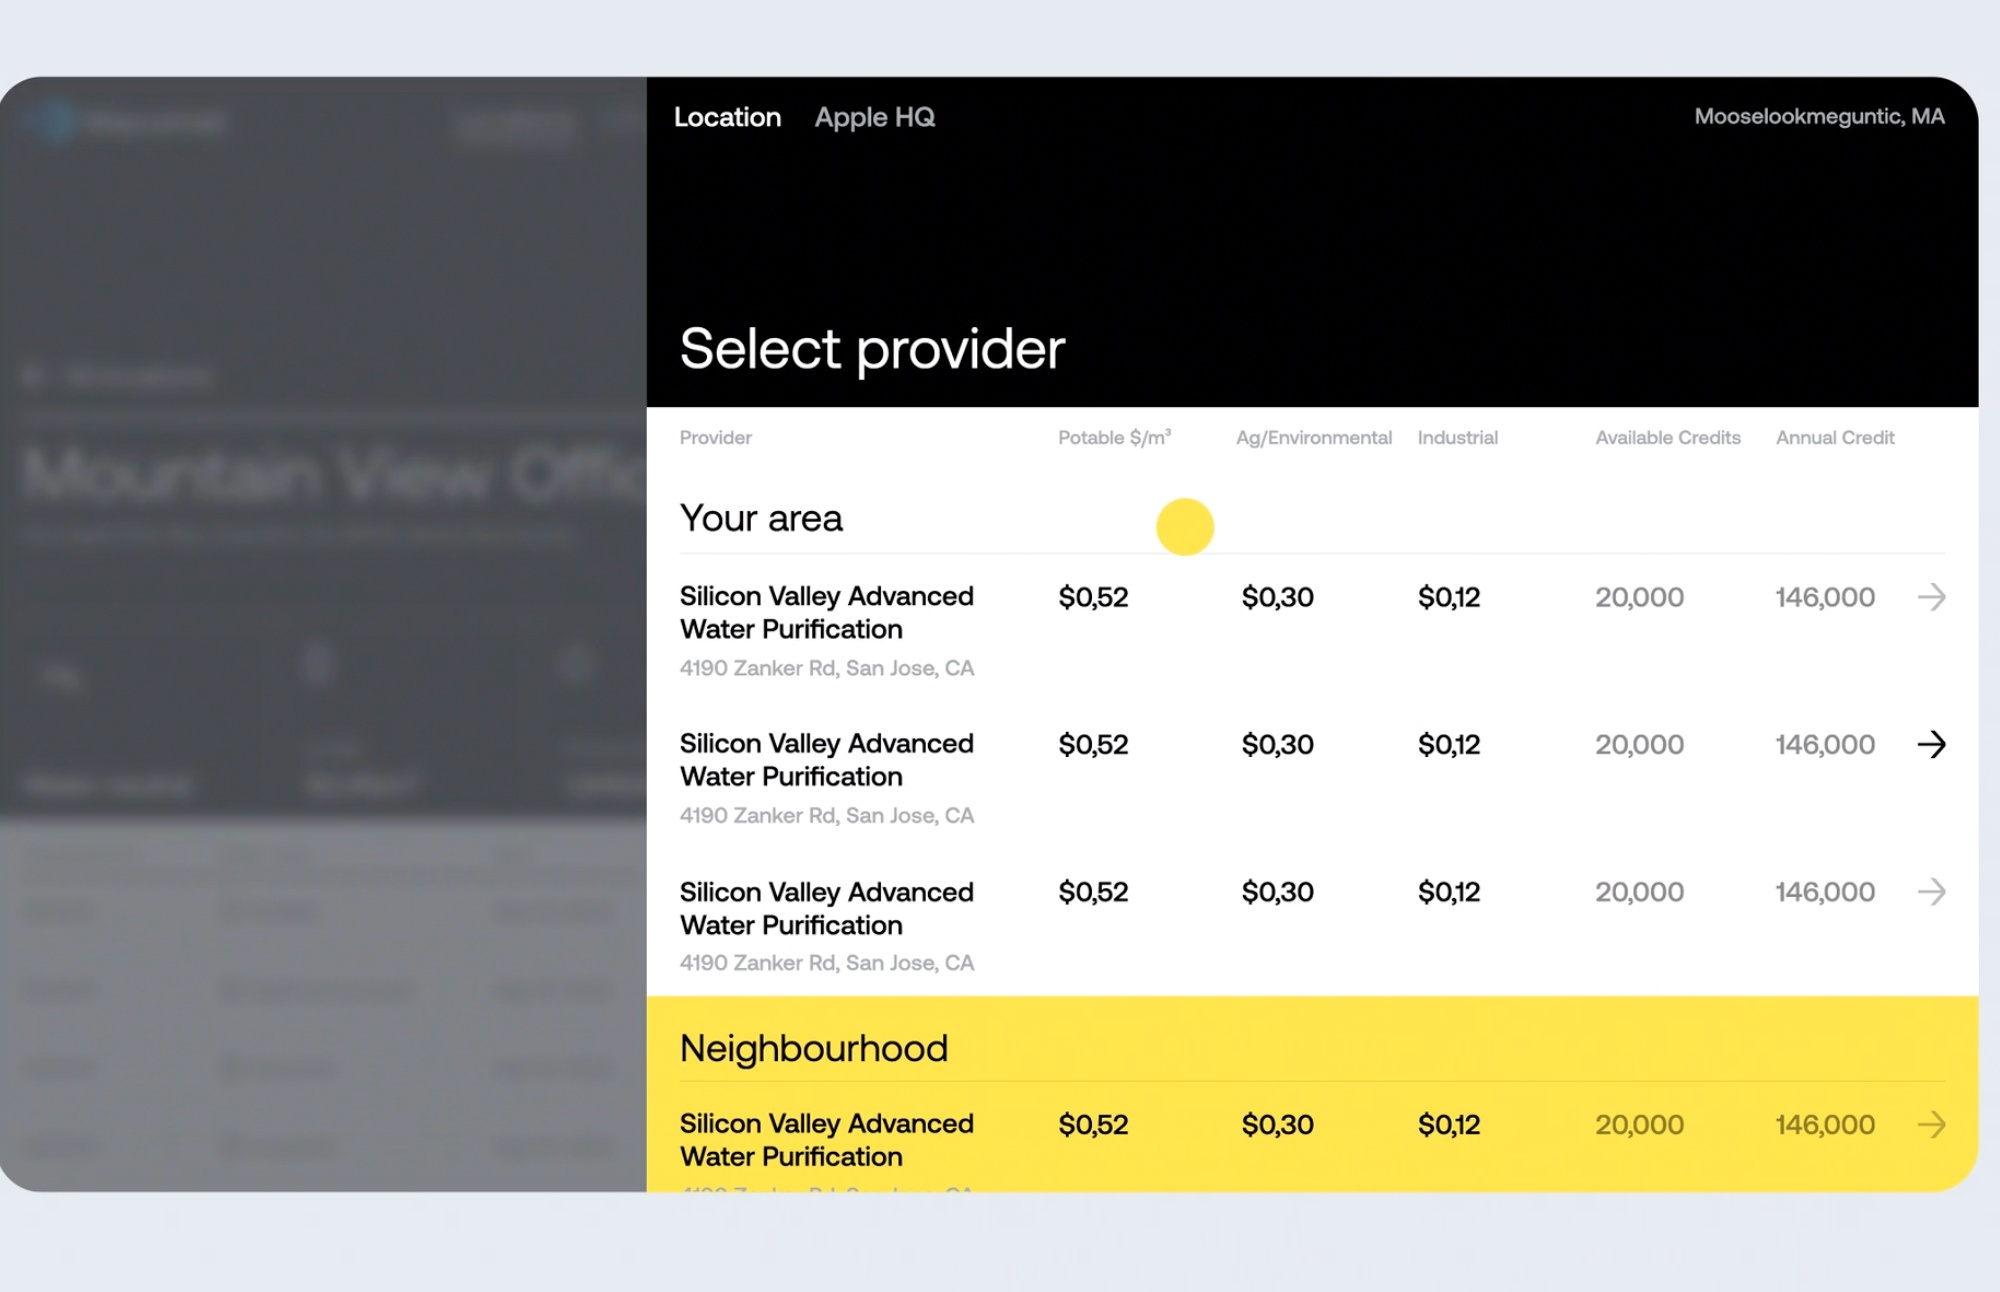
Task: Click the Annual Credit column header
Action: [x=1835, y=437]
